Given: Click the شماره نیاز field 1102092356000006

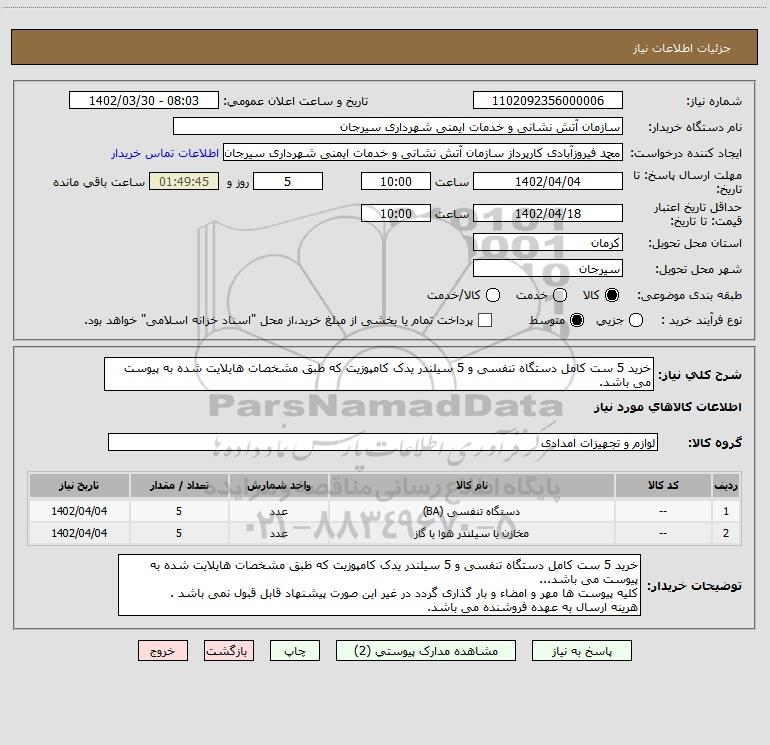Looking at the screenshot, I should pos(548,100).
